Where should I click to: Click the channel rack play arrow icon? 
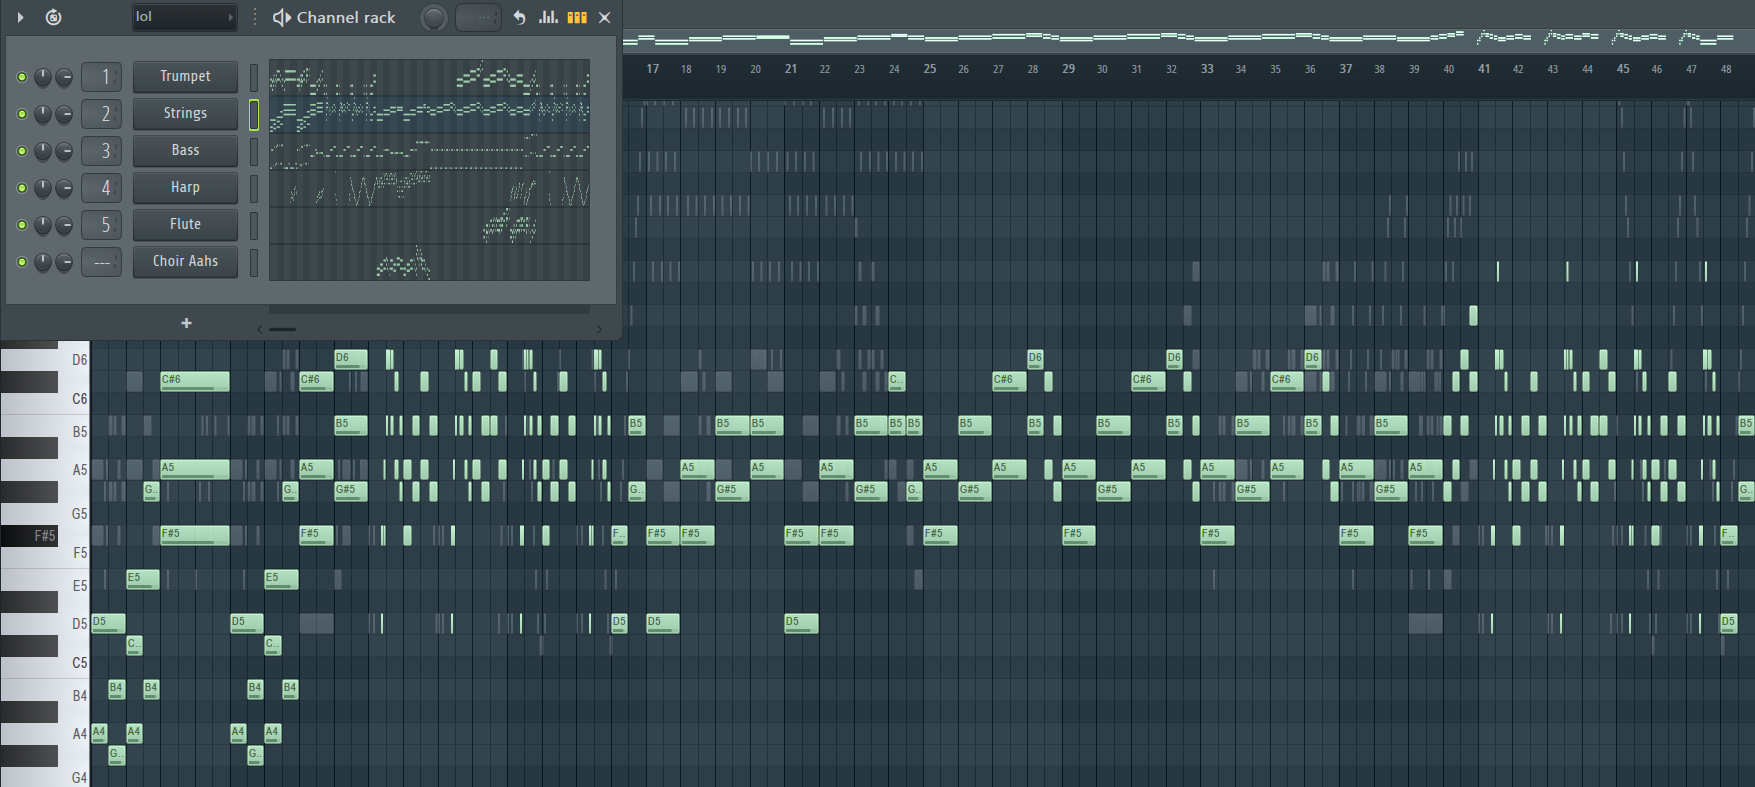(20, 17)
